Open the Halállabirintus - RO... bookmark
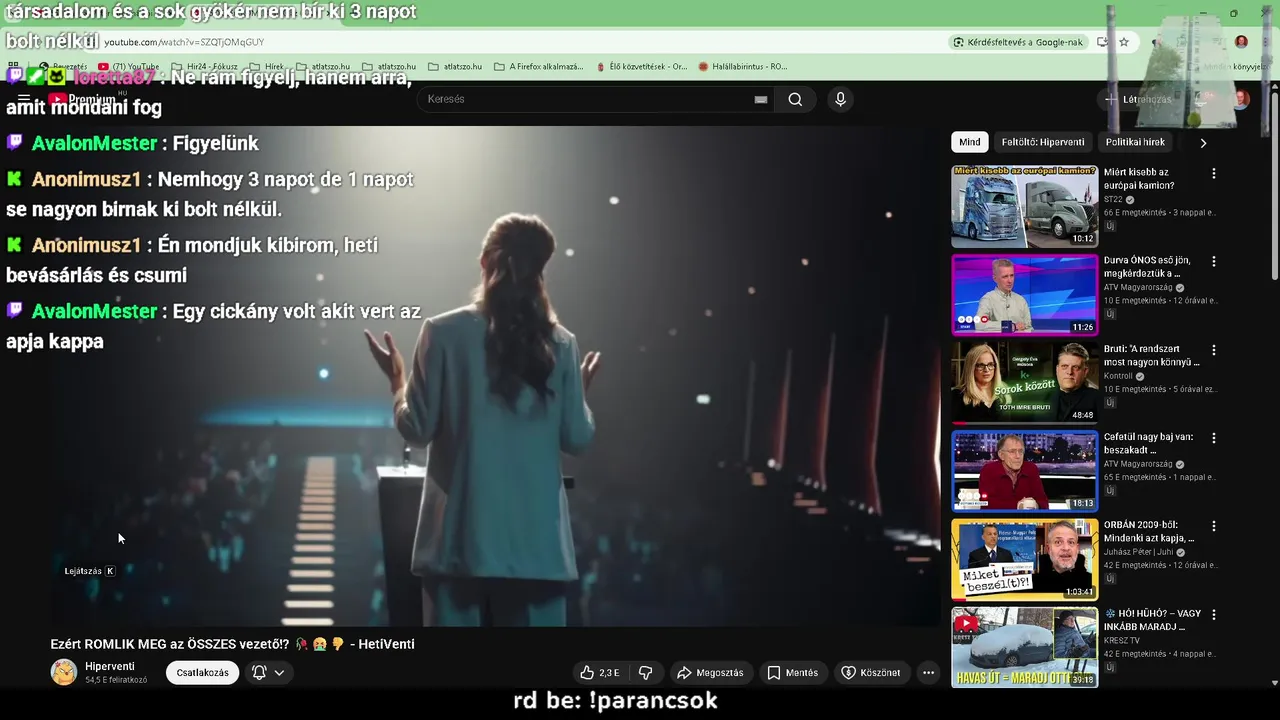Screen dimensions: 1280x720 pyautogui.click(x=743, y=67)
